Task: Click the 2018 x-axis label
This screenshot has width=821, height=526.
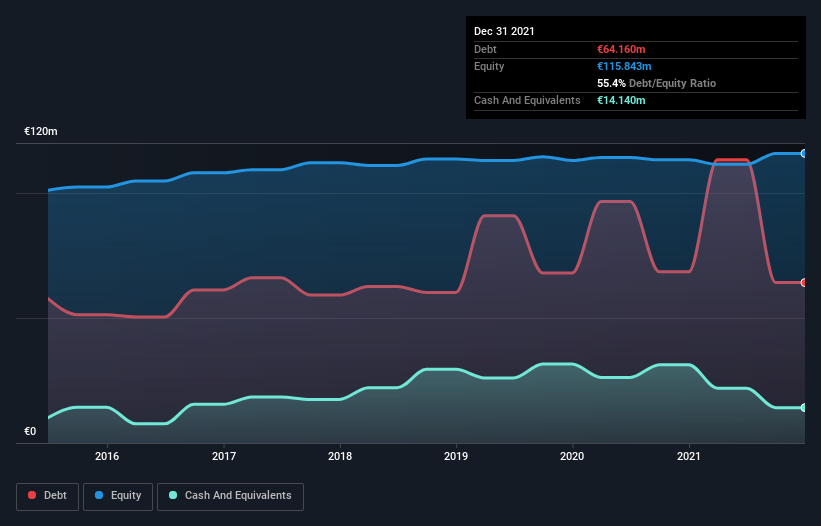Action: 340,456
